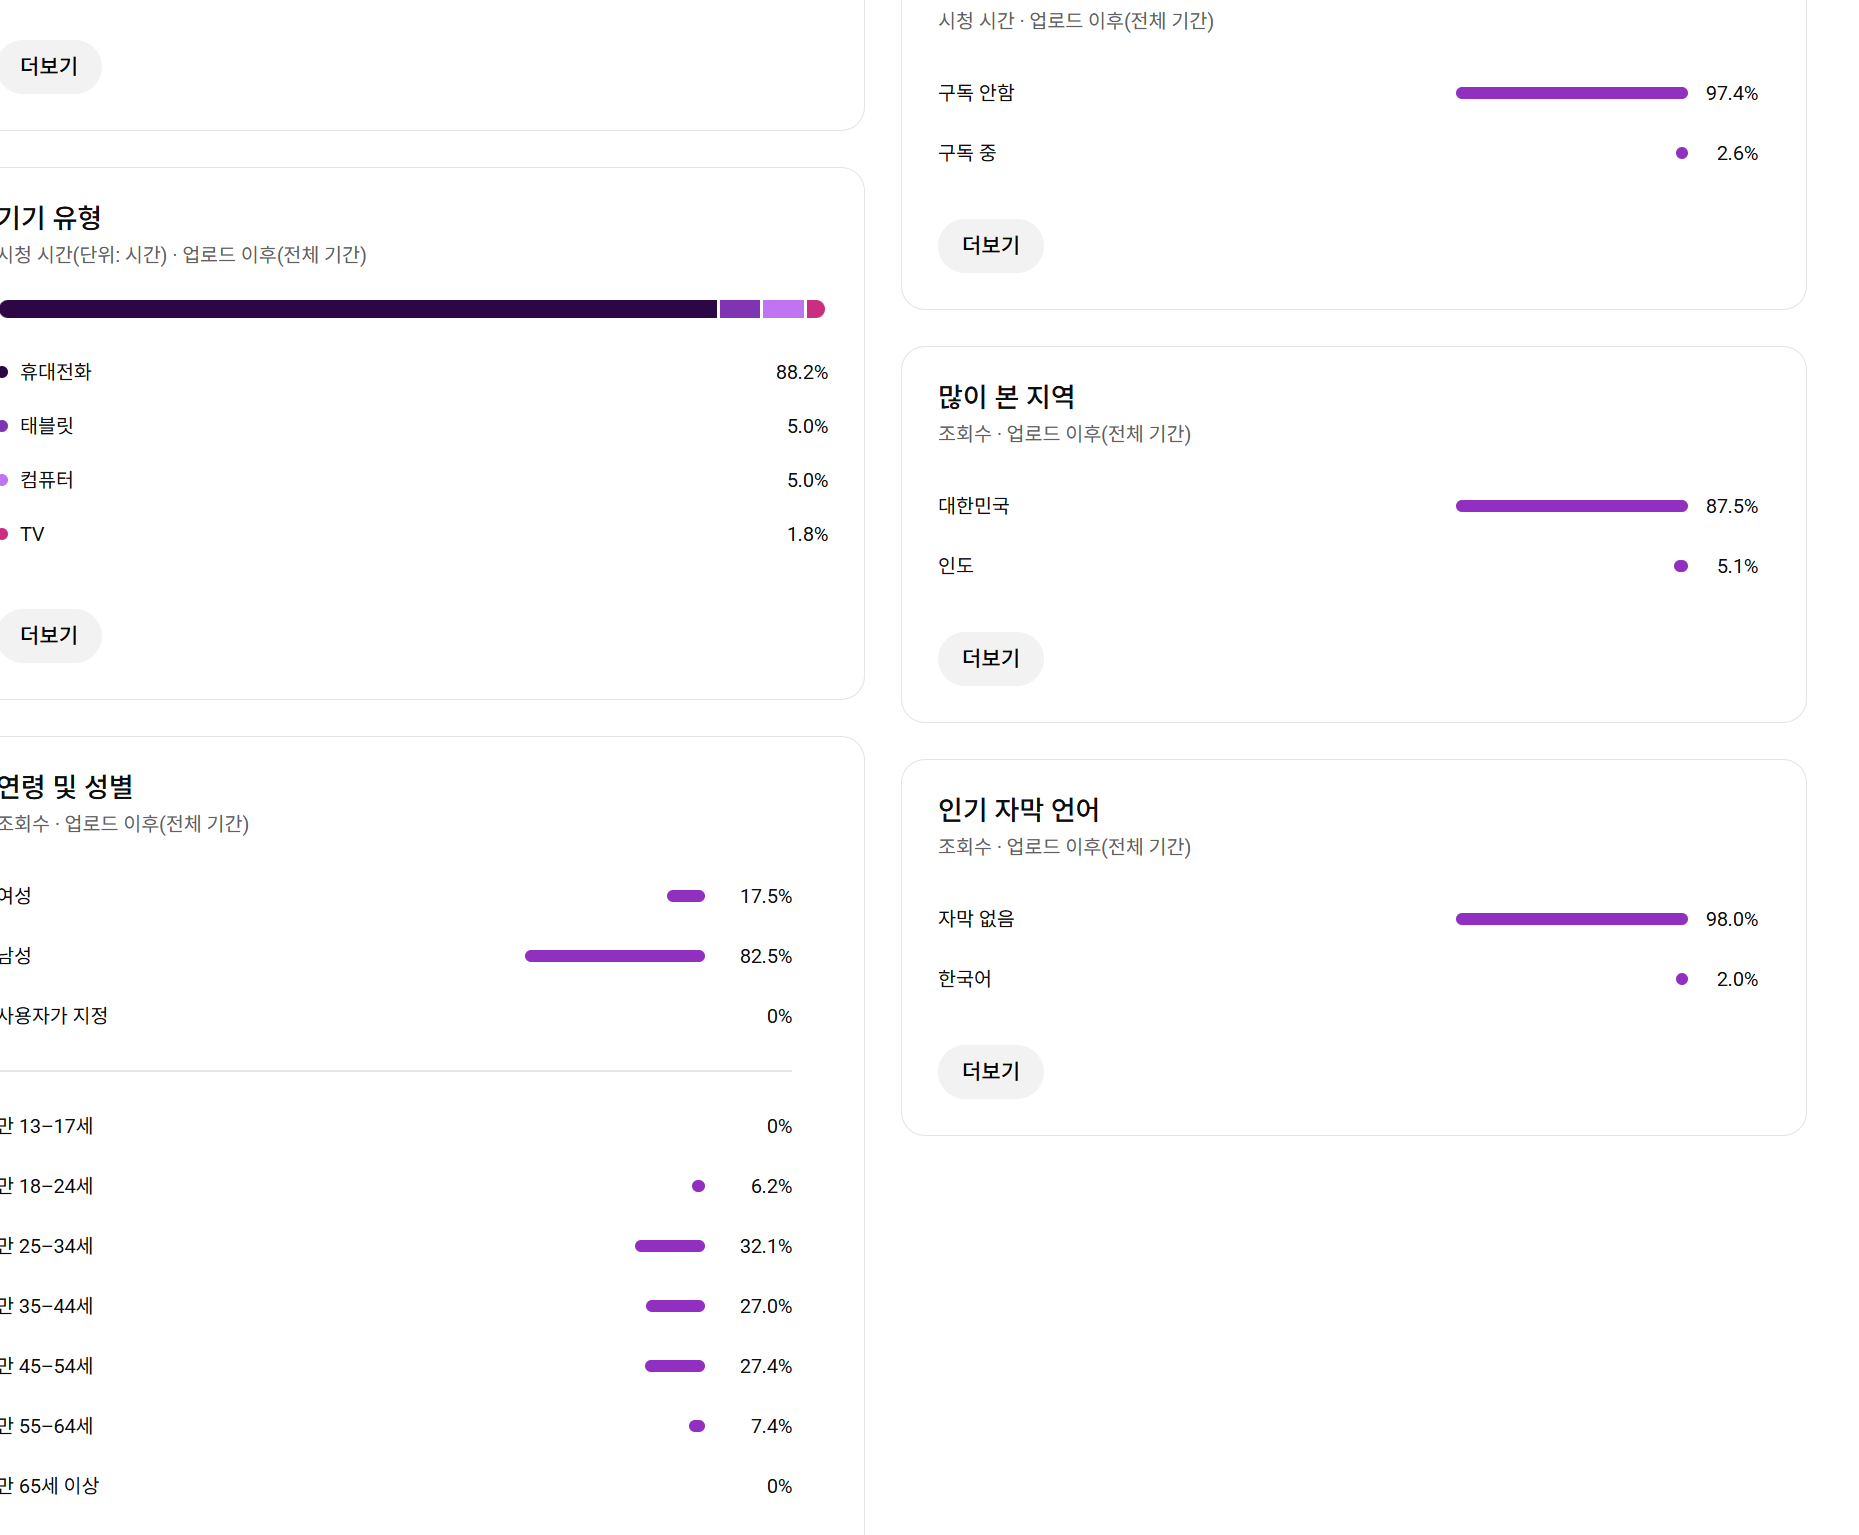Select the 한국어 2.0% dot indicator

pyautogui.click(x=1682, y=979)
